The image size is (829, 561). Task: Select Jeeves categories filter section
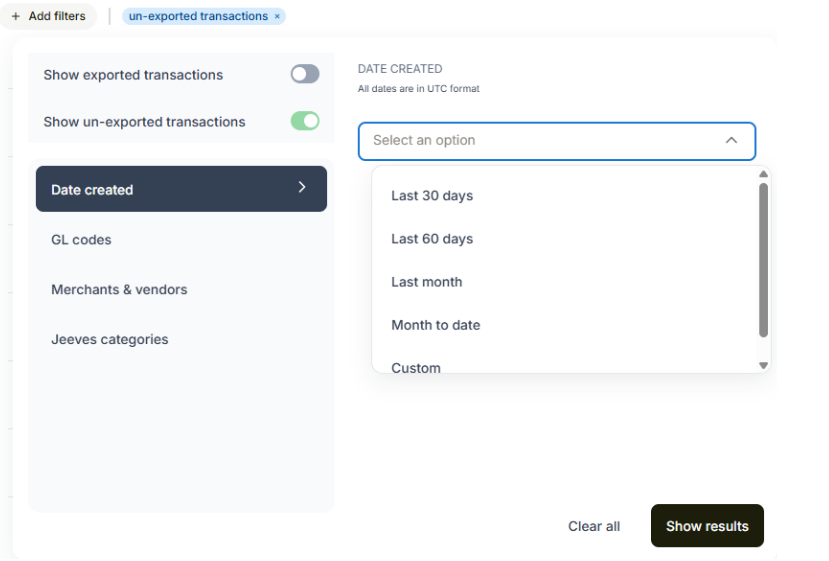(x=109, y=340)
